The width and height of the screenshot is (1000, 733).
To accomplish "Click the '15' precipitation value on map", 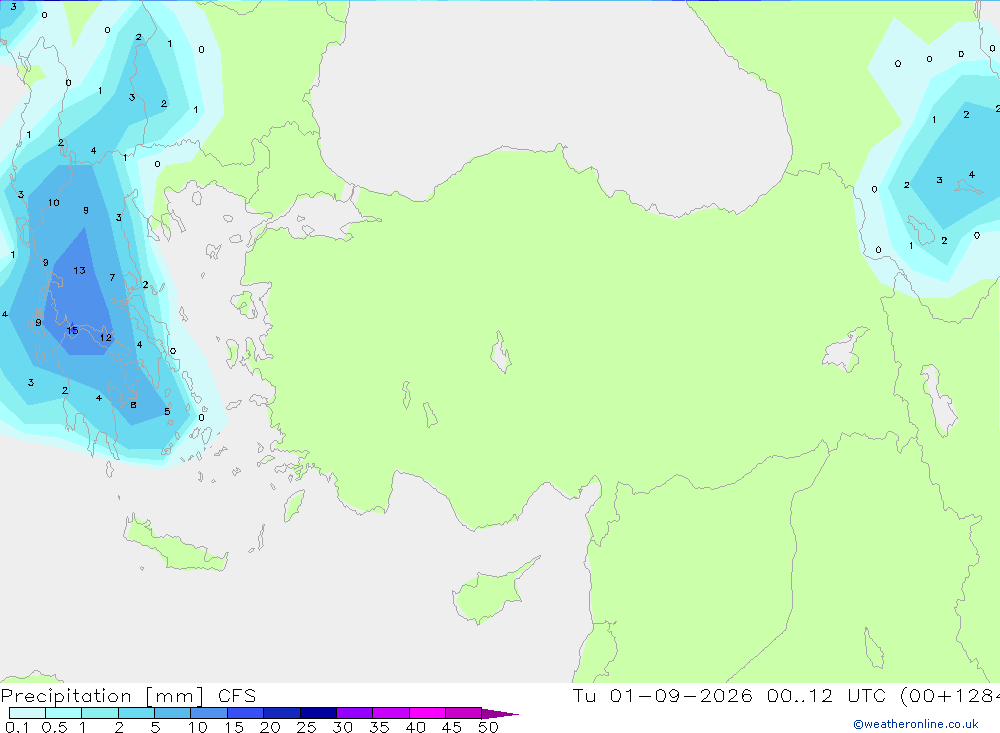I will click(x=72, y=330).
